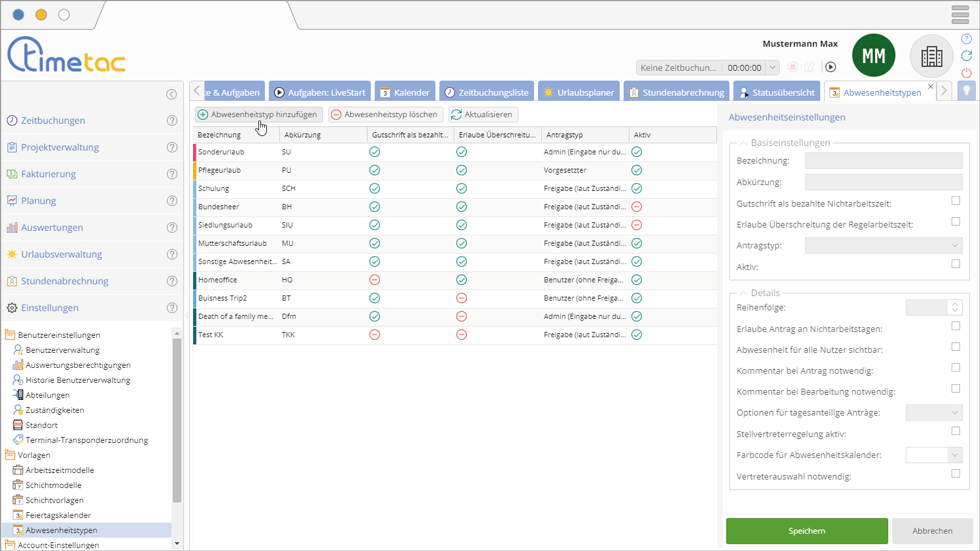Open the Antragstyp dropdown

pyautogui.click(x=883, y=245)
